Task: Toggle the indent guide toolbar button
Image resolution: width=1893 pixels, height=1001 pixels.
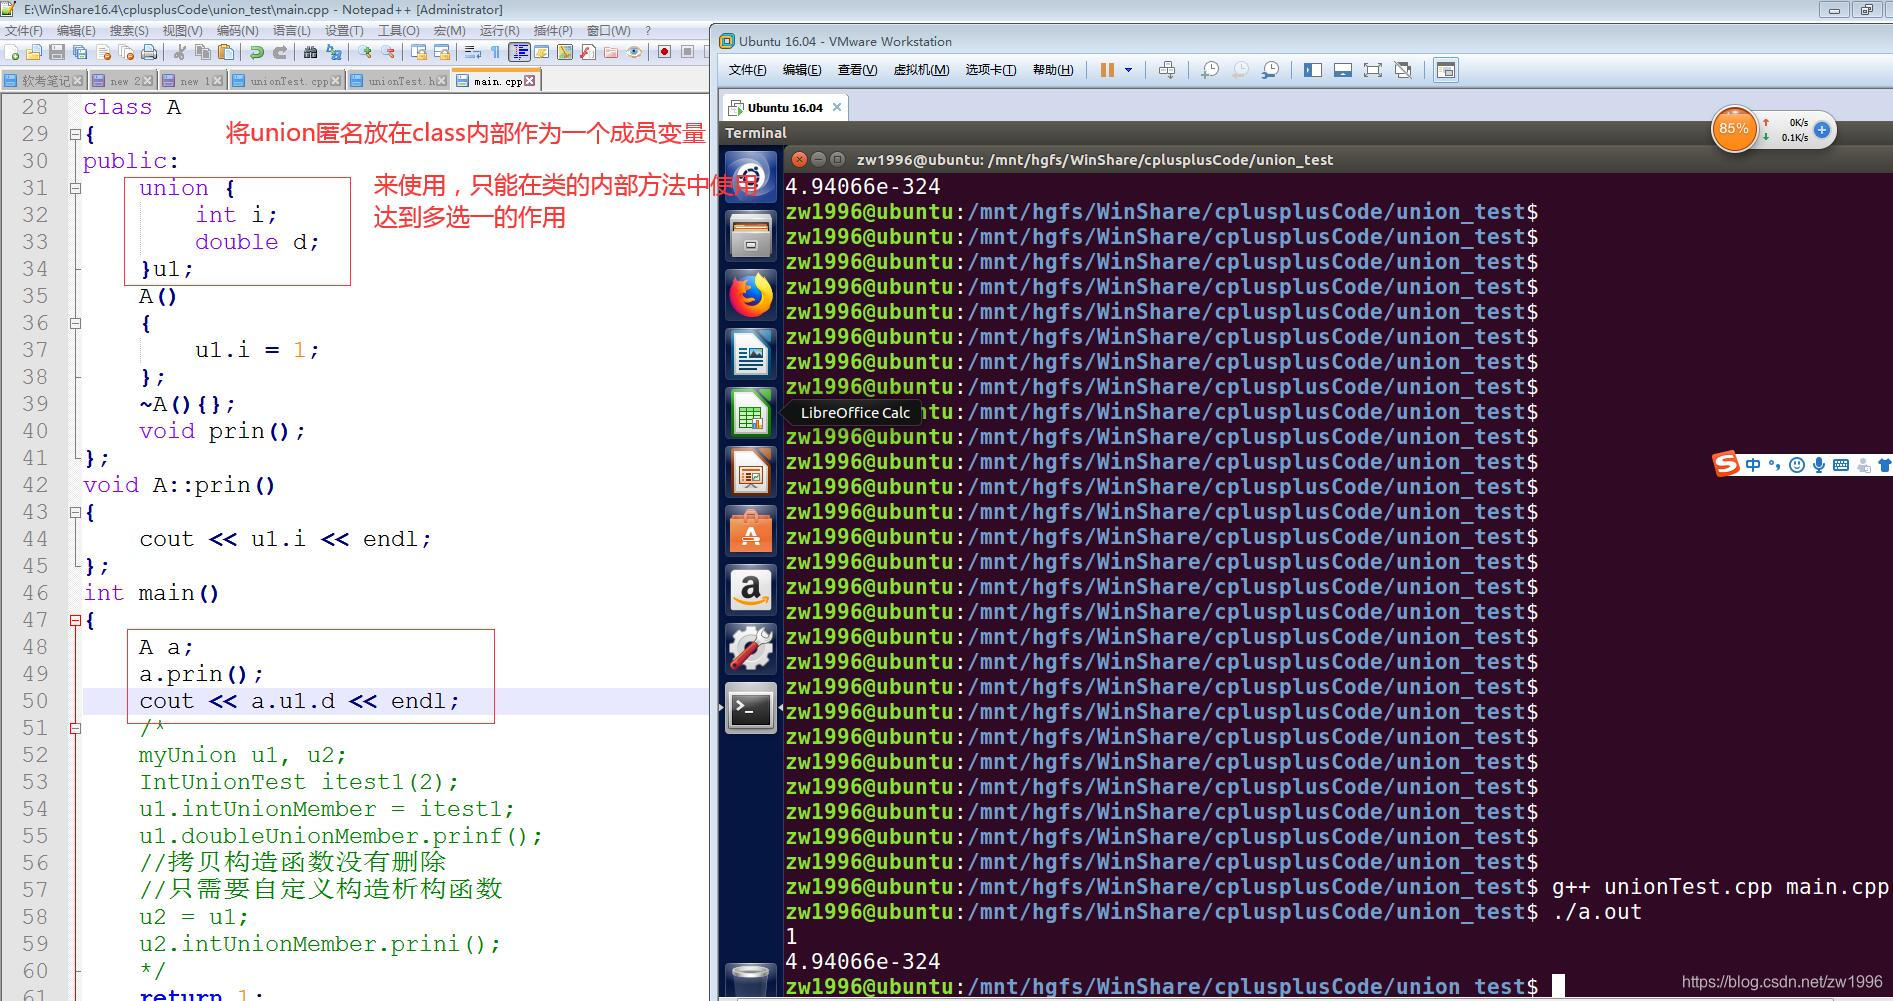Action: pos(519,52)
